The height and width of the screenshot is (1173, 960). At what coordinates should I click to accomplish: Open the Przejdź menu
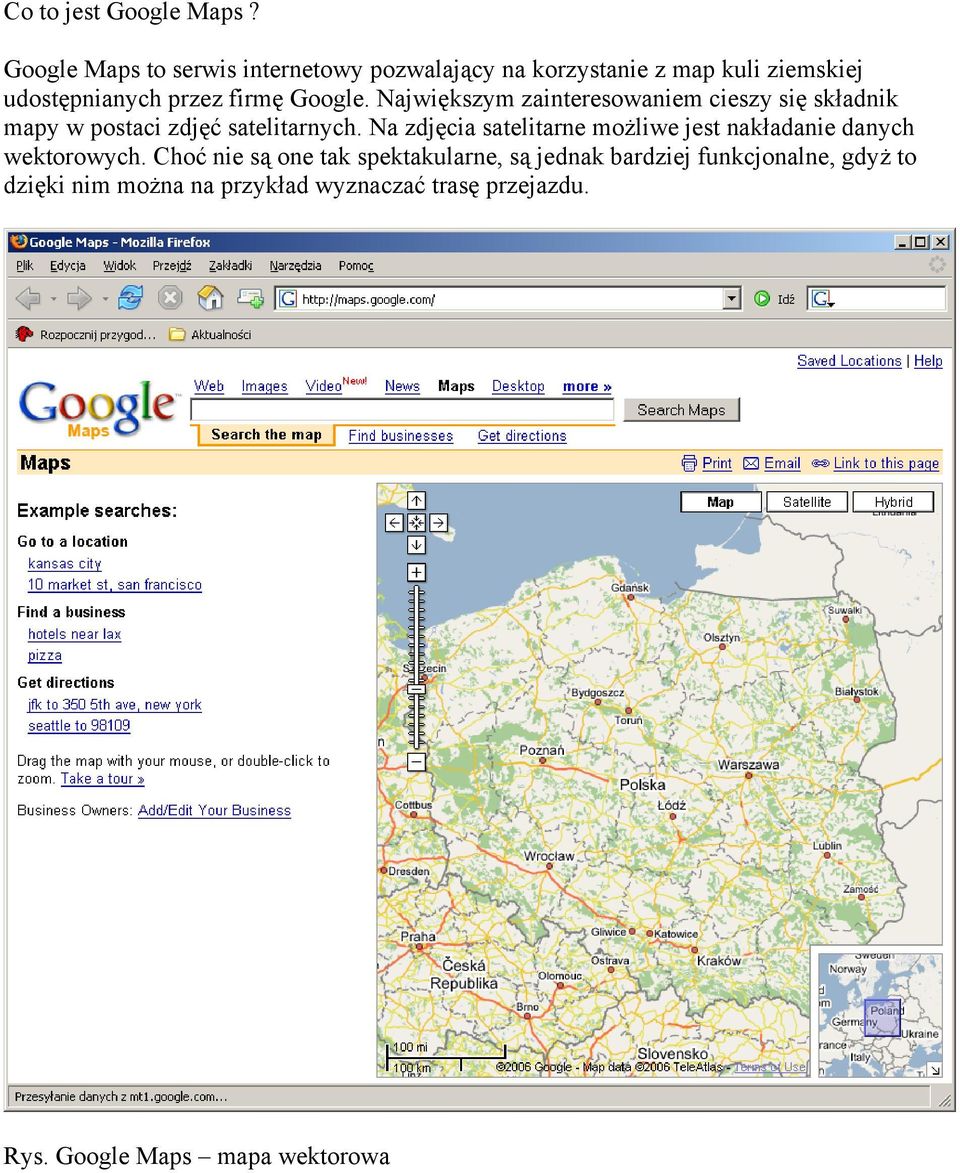(x=172, y=266)
